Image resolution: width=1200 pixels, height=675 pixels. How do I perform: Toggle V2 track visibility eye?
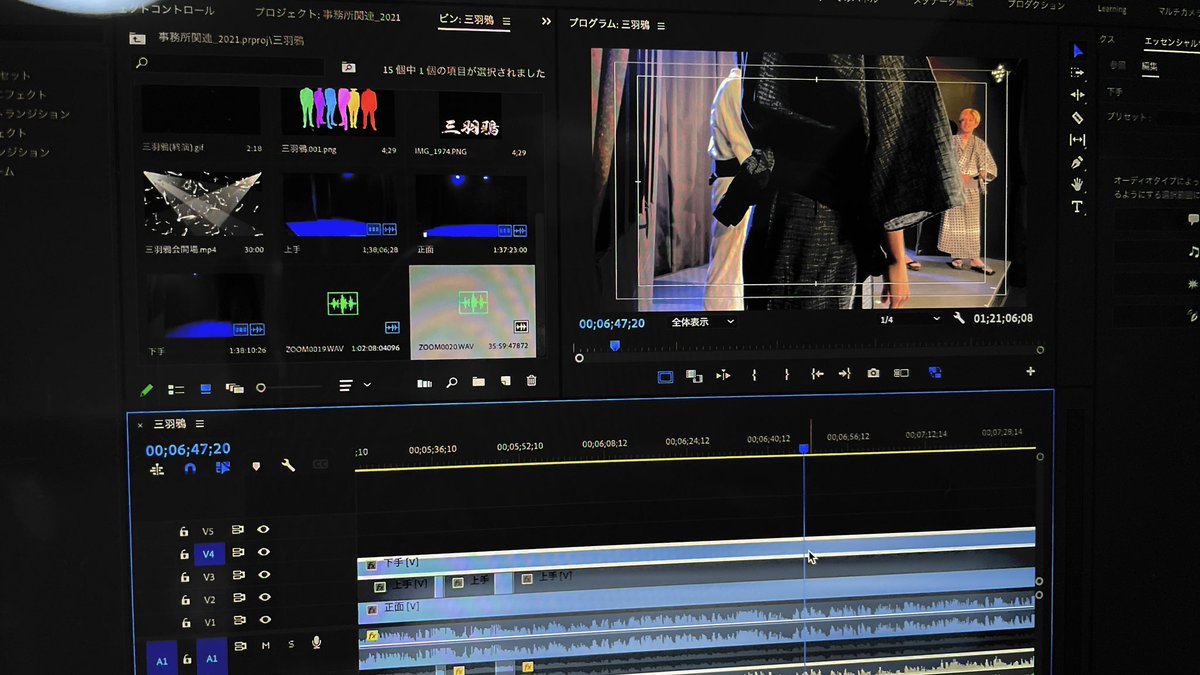(x=265, y=597)
